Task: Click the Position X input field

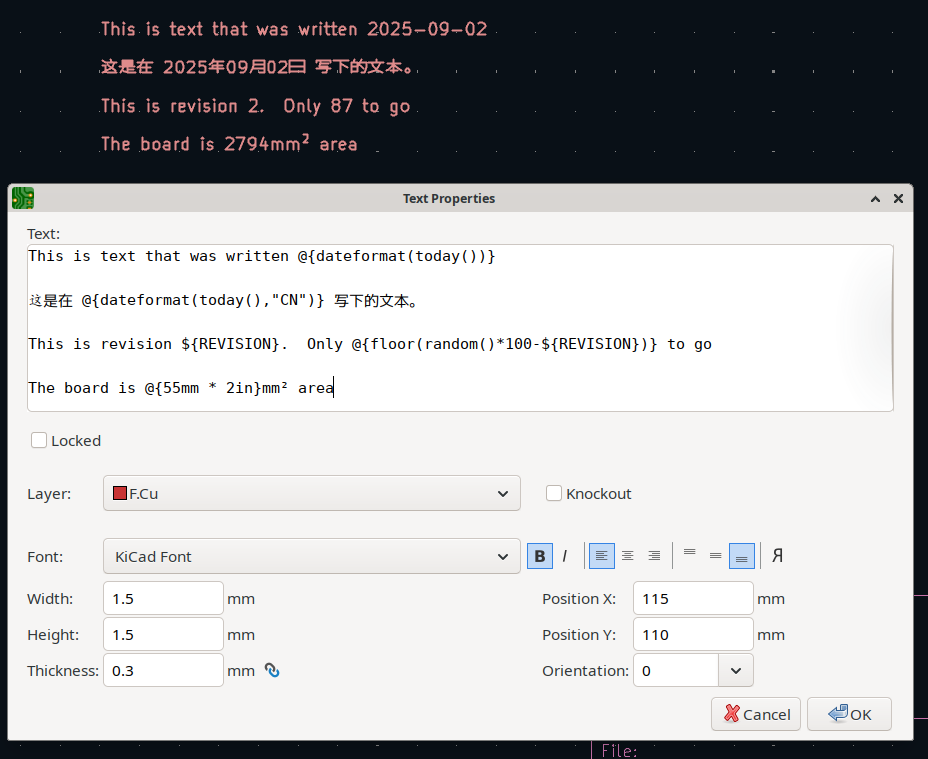Action: (x=693, y=599)
